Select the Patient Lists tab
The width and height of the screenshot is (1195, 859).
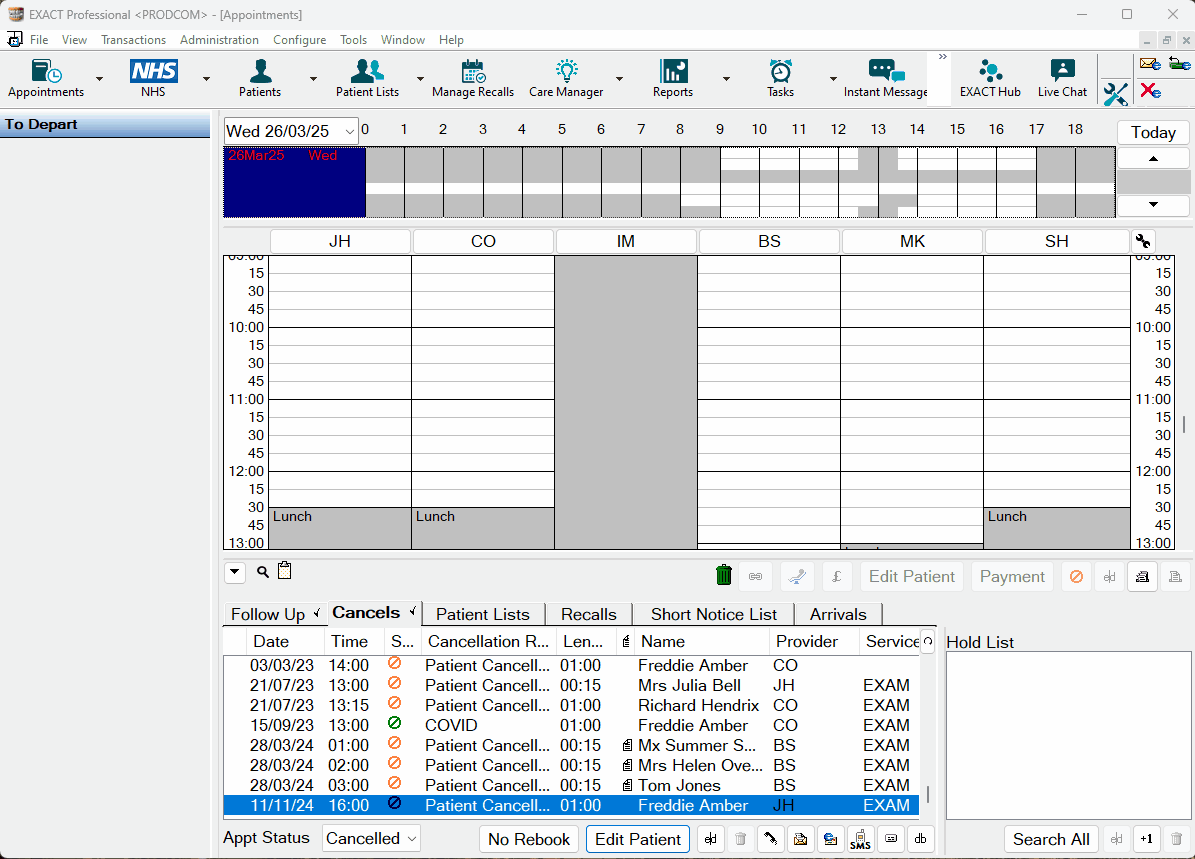482,614
